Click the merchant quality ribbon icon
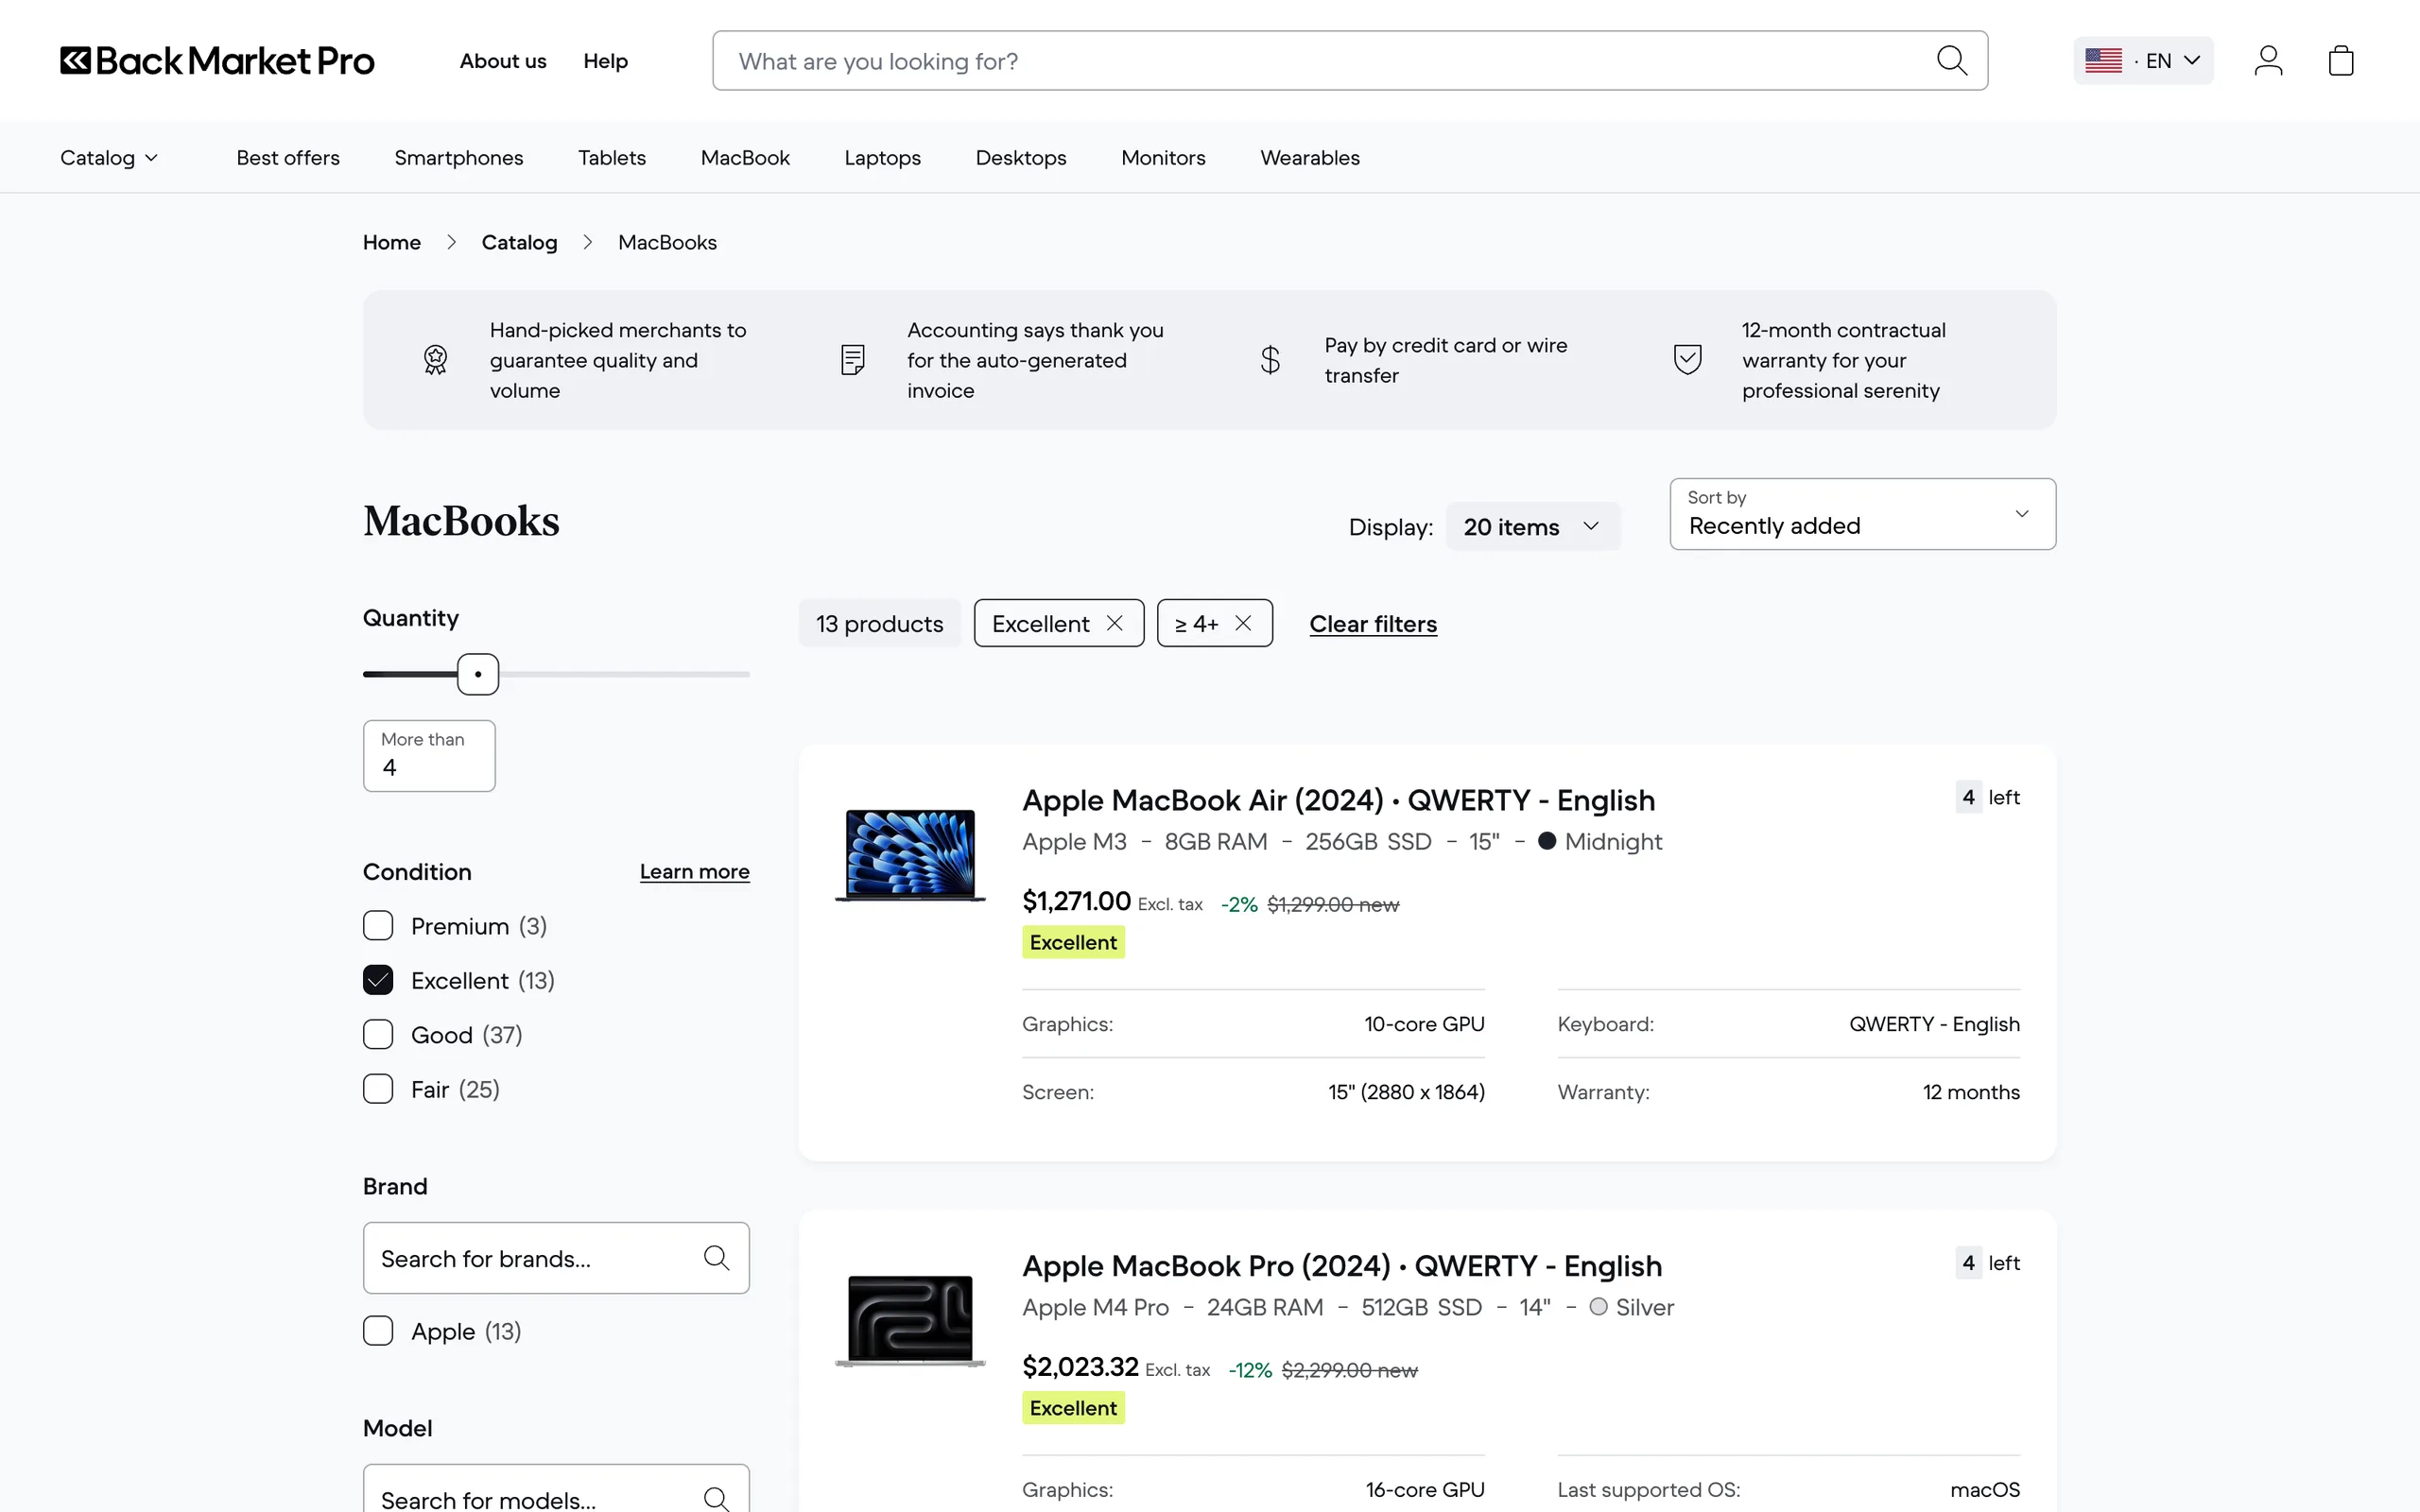This screenshot has height=1512, width=2420. [435, 360]
